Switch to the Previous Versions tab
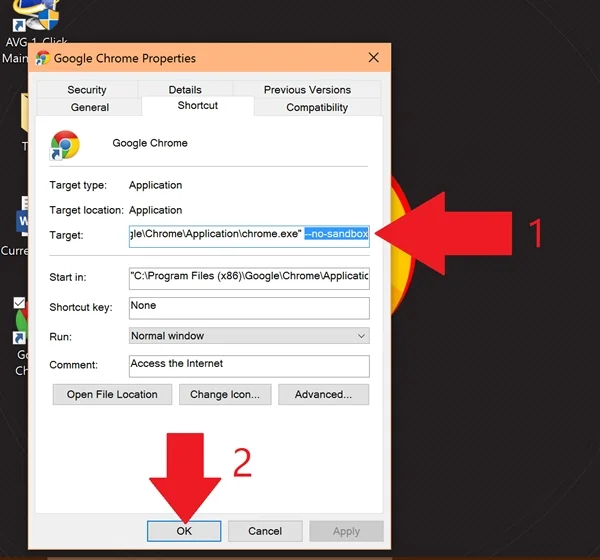600x560 pixels. (307, 90)
